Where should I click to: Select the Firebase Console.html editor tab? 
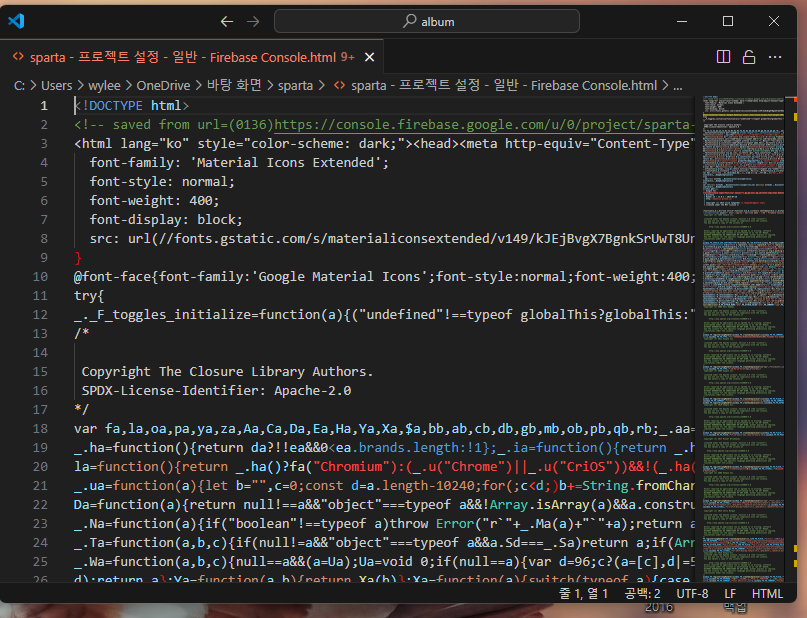191,57
